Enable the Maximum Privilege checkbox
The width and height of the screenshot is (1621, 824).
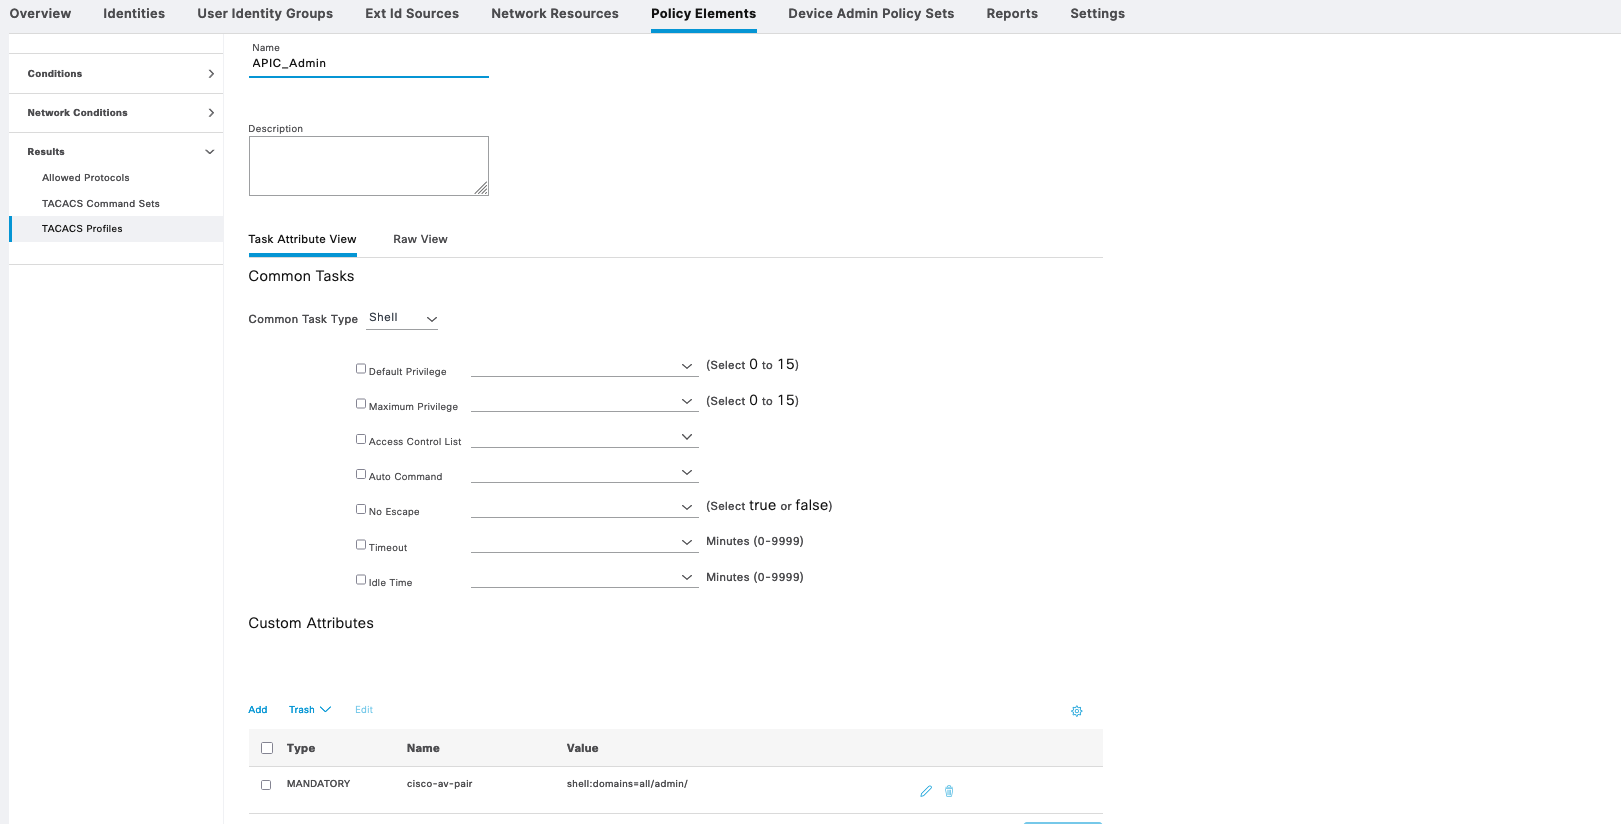361,404
